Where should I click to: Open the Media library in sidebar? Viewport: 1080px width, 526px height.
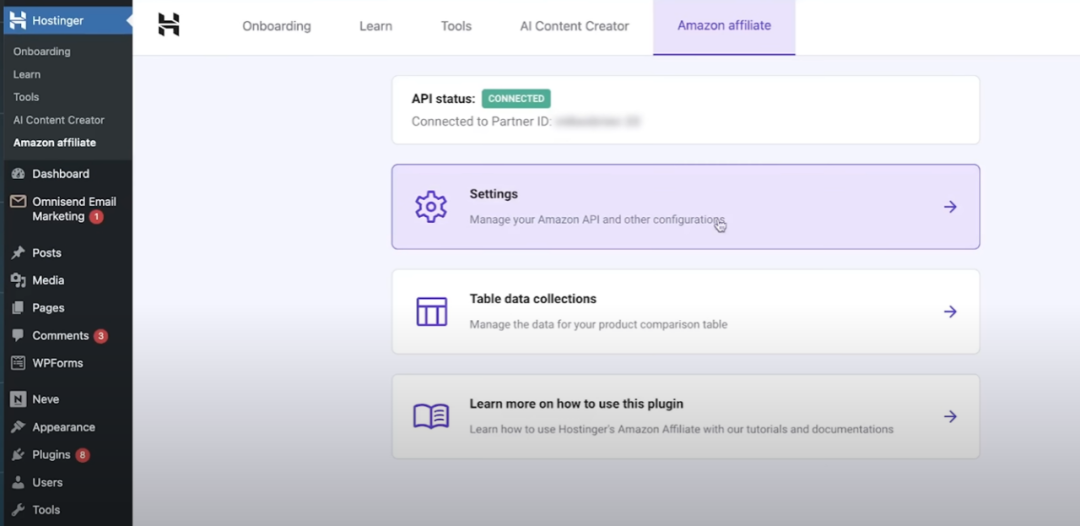48,281
